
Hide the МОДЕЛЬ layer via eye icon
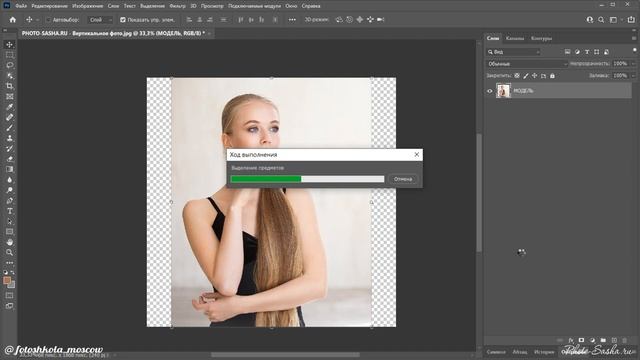490,91
